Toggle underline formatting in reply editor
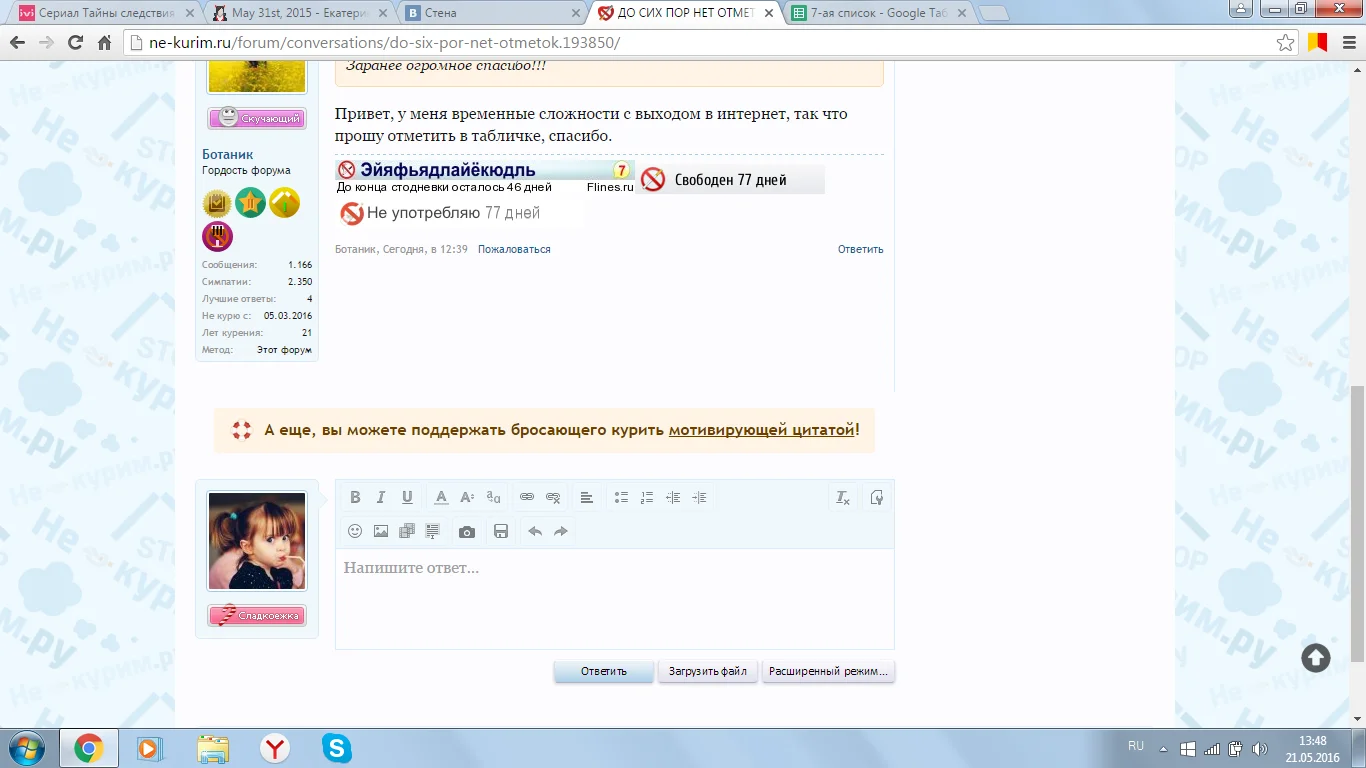This screenshot has height=768, width=1366. pos(407,497)
